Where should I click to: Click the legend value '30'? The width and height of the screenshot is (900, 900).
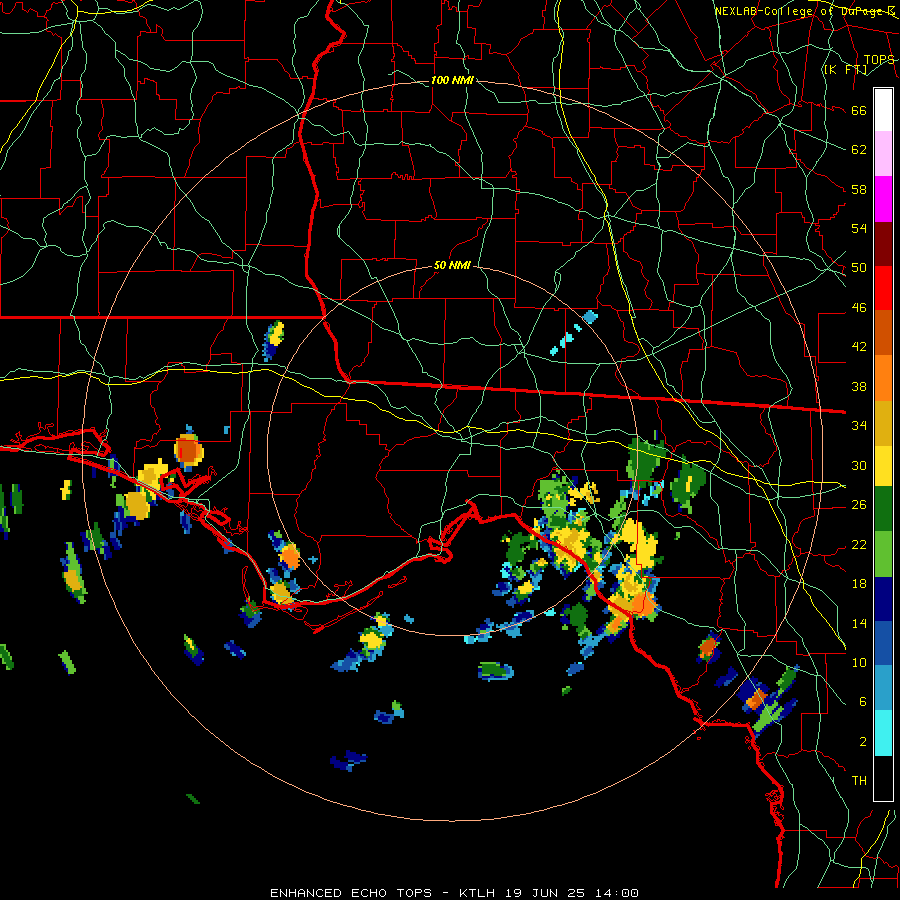click(859, 465)
